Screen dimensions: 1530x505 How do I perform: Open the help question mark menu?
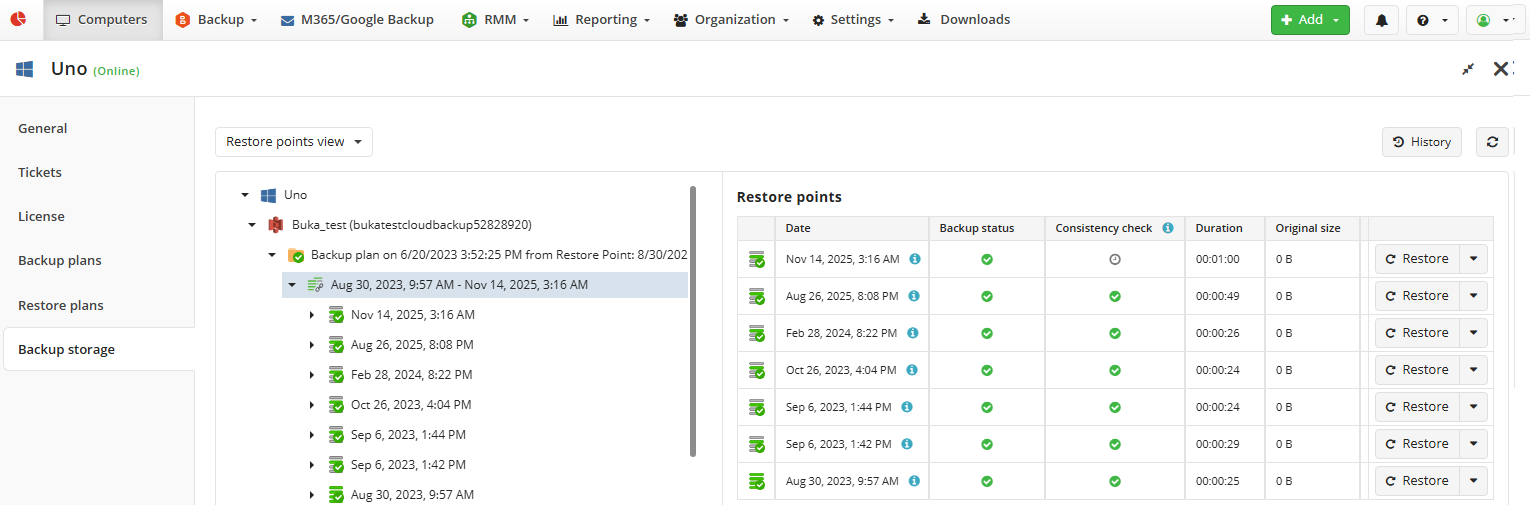[1431, 20]
